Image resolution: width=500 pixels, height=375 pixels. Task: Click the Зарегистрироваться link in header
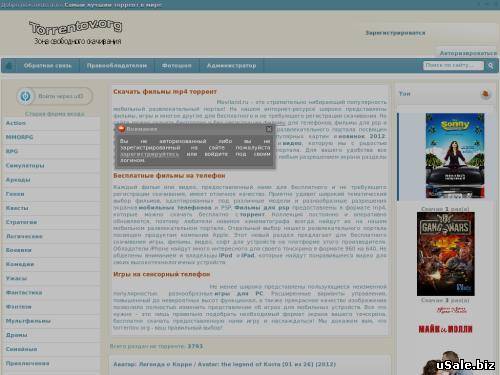coord(395,33)
